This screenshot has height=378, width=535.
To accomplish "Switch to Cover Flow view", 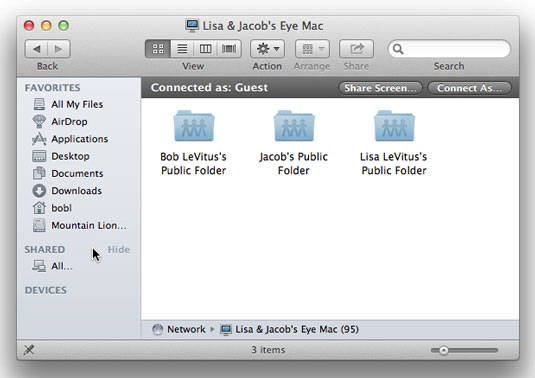I will coord(229,49).
